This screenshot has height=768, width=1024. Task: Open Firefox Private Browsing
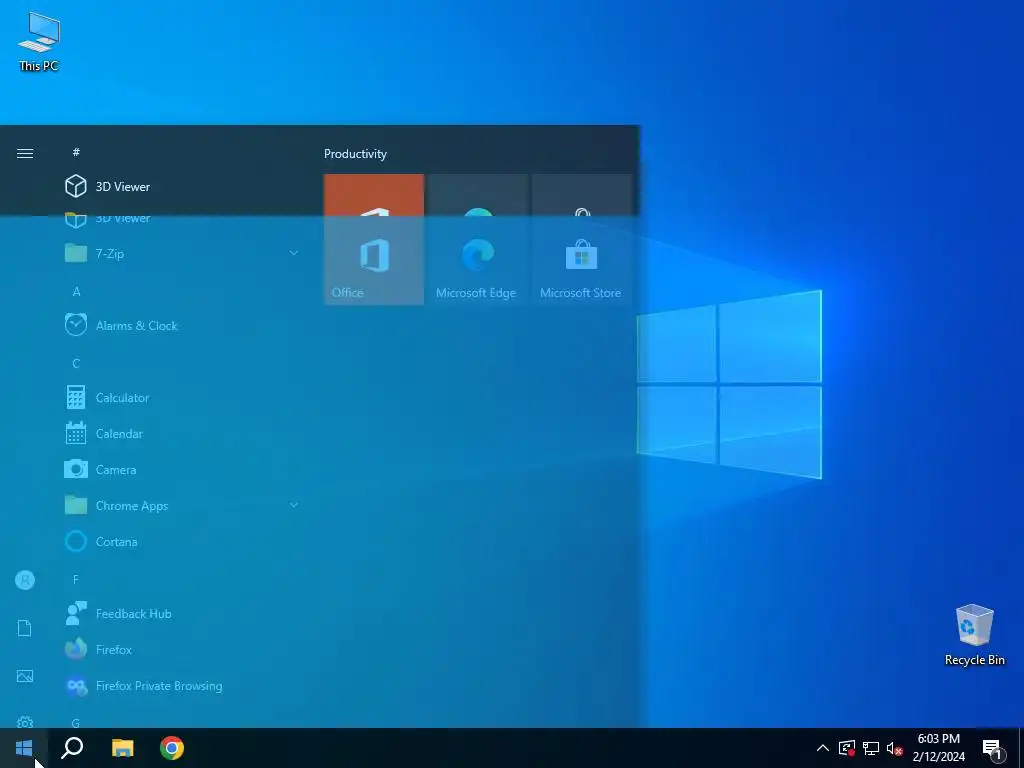point(182,686)
